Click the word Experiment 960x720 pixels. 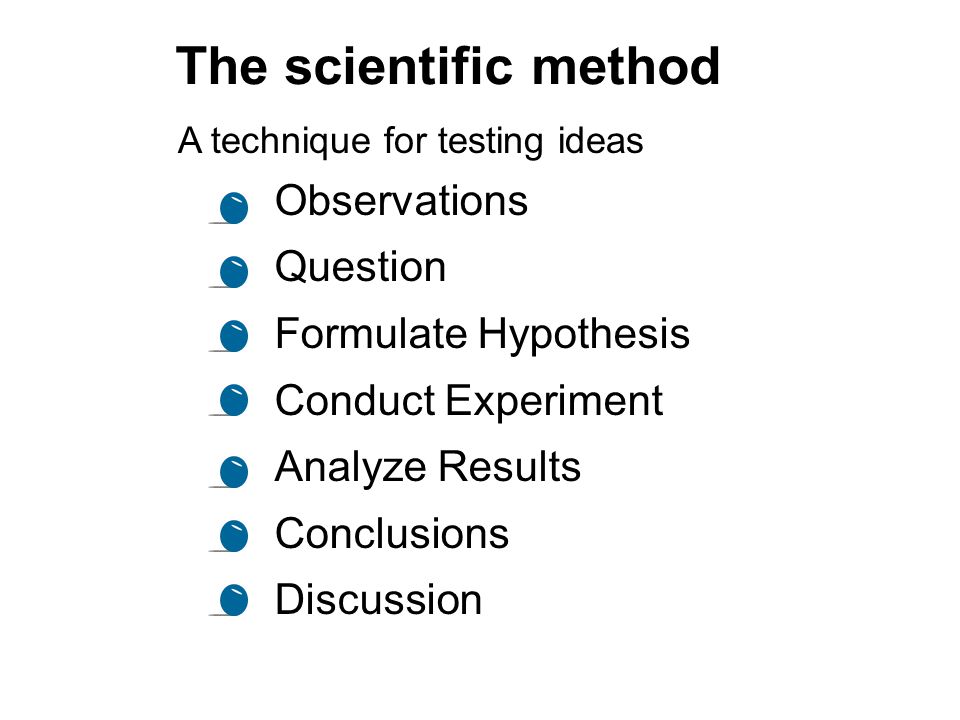(554, 402)
